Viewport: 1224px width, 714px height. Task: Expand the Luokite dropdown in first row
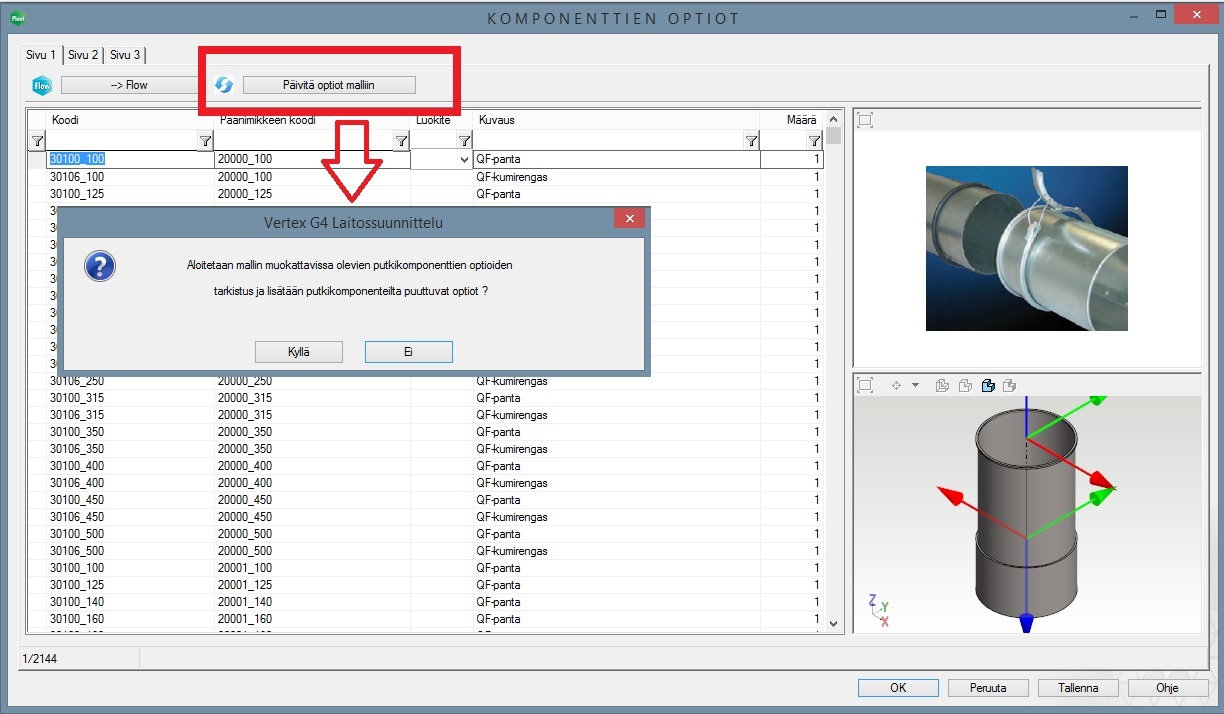click(x=463, y=159)
